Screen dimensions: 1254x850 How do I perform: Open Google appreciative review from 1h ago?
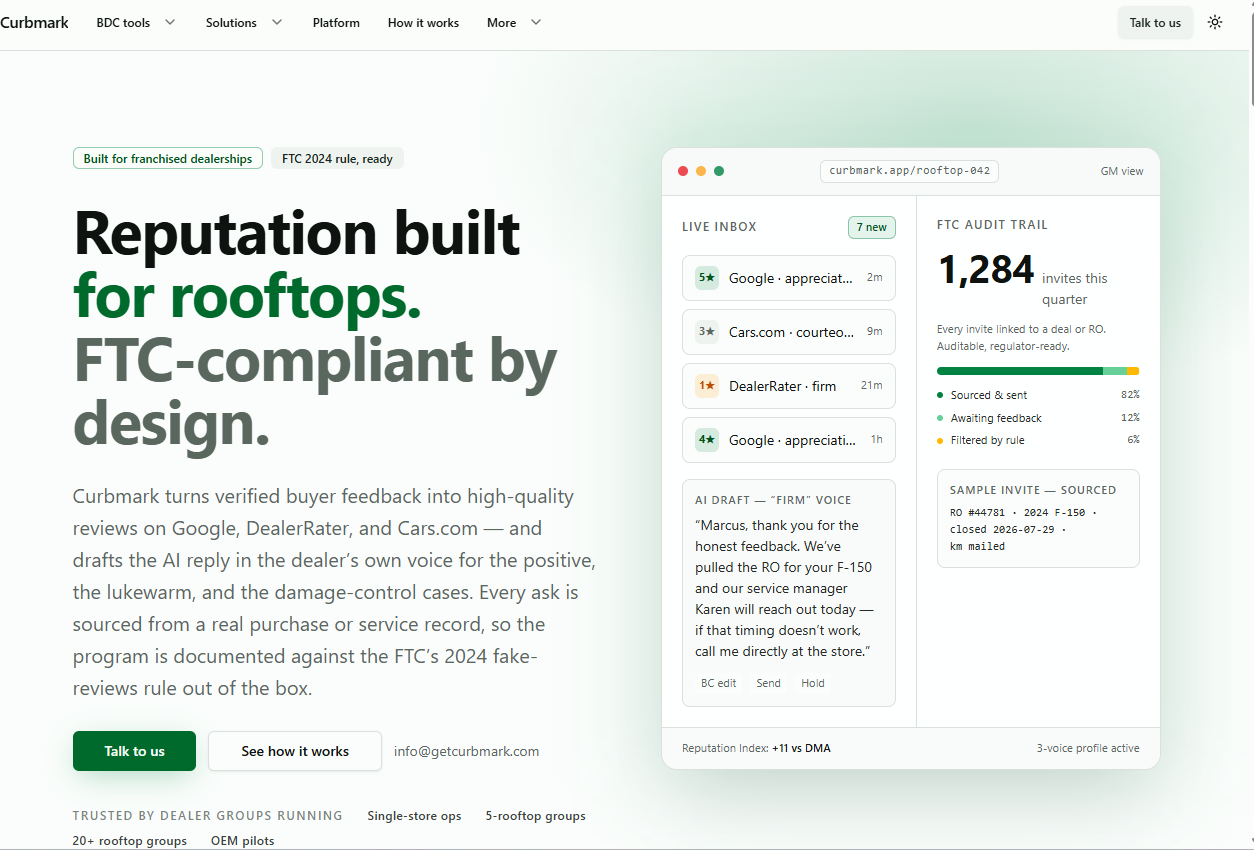coord(789,440)
